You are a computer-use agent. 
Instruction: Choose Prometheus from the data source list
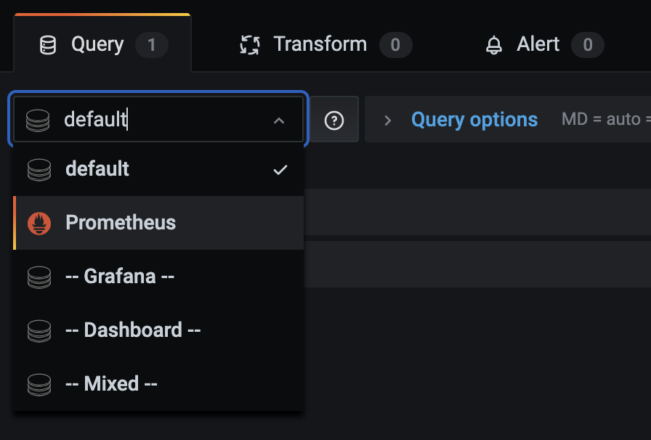[x=121, y=223]
